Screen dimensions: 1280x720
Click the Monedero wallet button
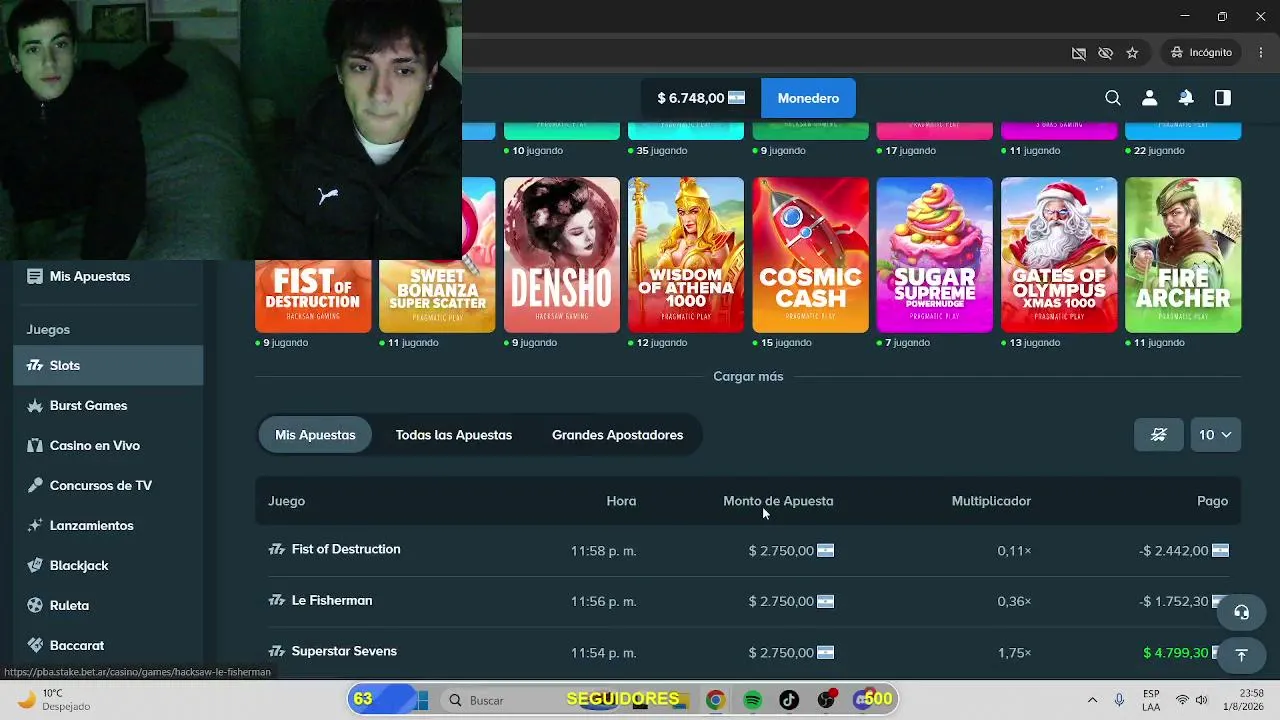click(808, 98)
